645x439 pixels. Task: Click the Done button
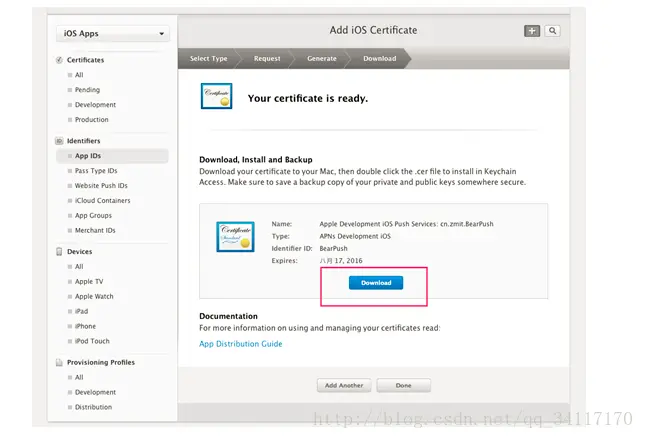[404, 386]
